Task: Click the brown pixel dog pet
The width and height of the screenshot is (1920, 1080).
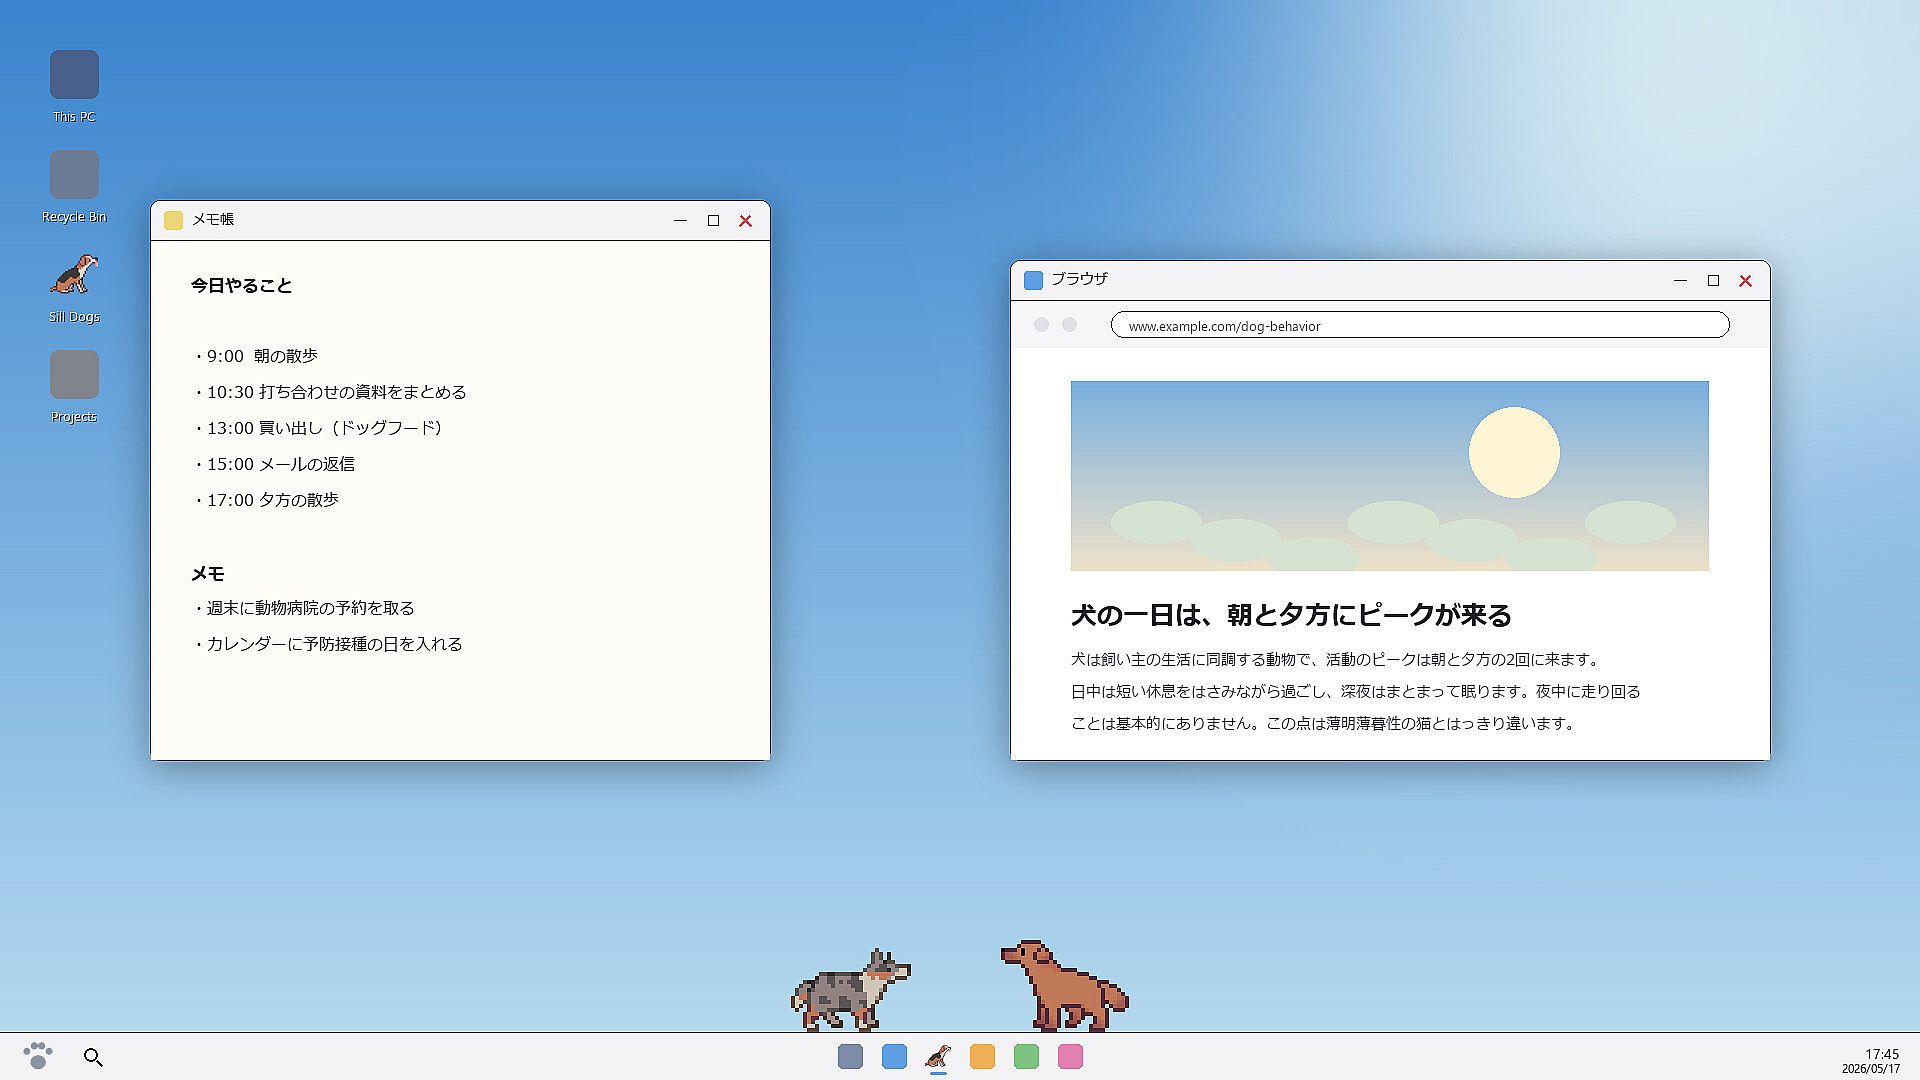Action: point(1065,986)
